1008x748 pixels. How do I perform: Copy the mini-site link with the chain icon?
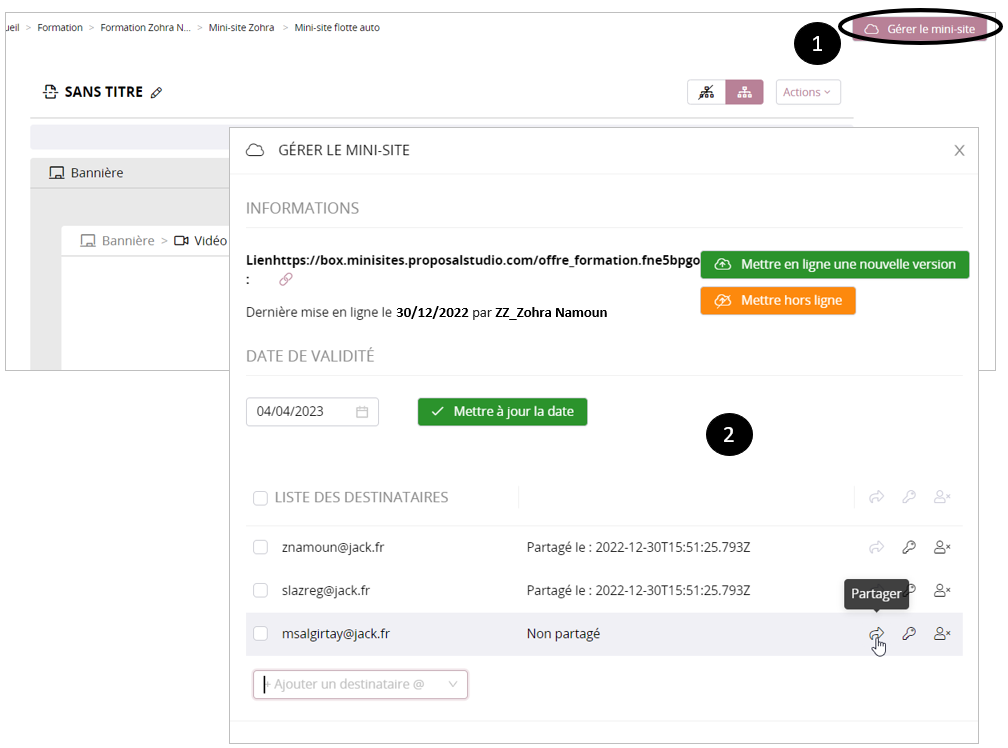[x=286, y=279]
